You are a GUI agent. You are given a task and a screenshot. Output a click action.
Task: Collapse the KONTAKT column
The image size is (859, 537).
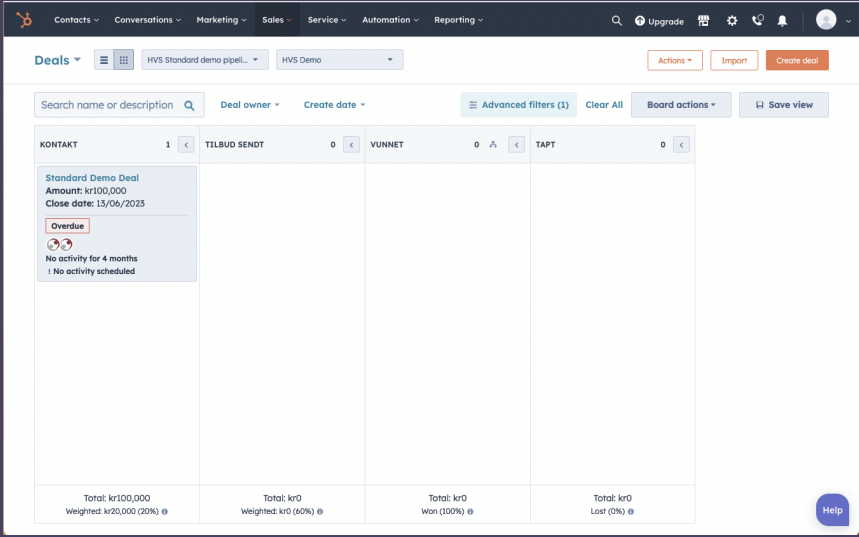tap(186, 145)
